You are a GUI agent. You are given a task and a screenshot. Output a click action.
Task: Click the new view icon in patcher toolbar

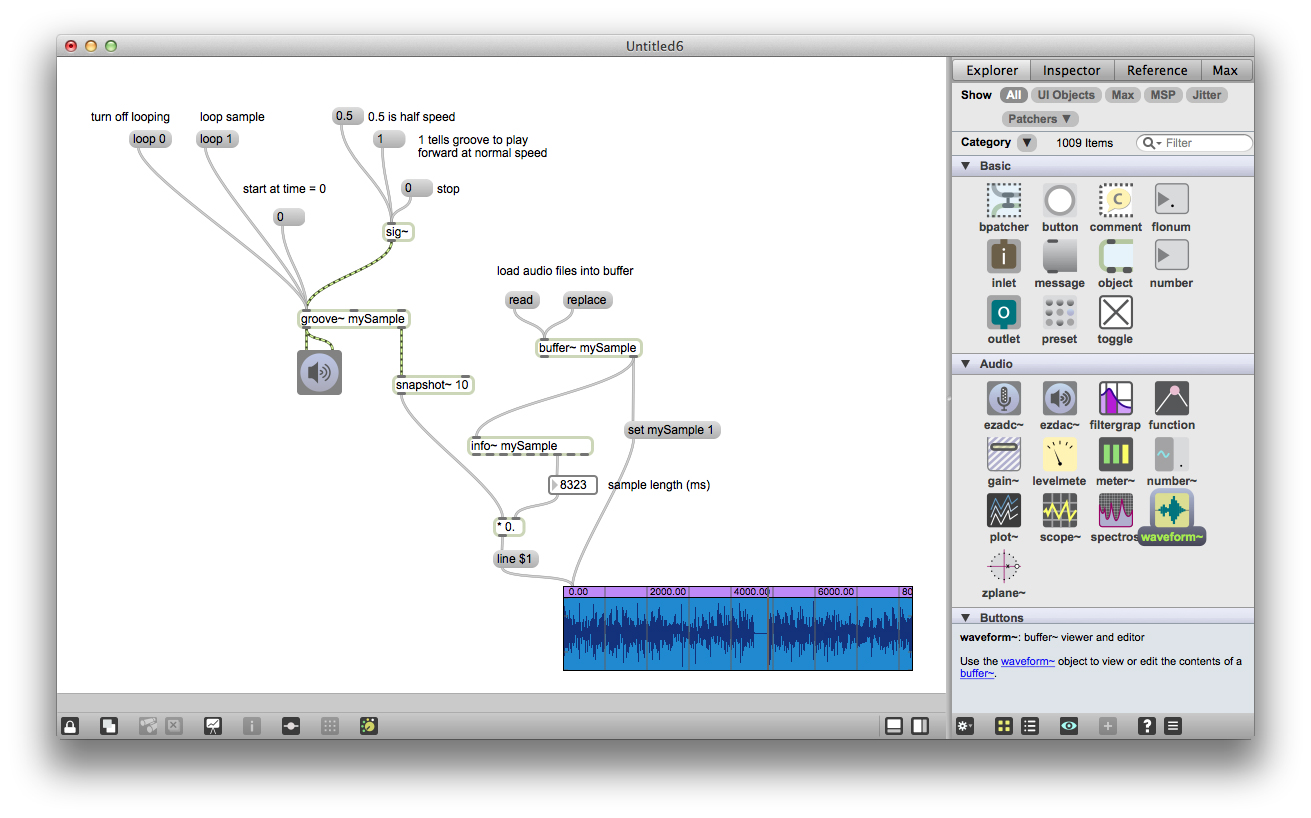point(109,726)
